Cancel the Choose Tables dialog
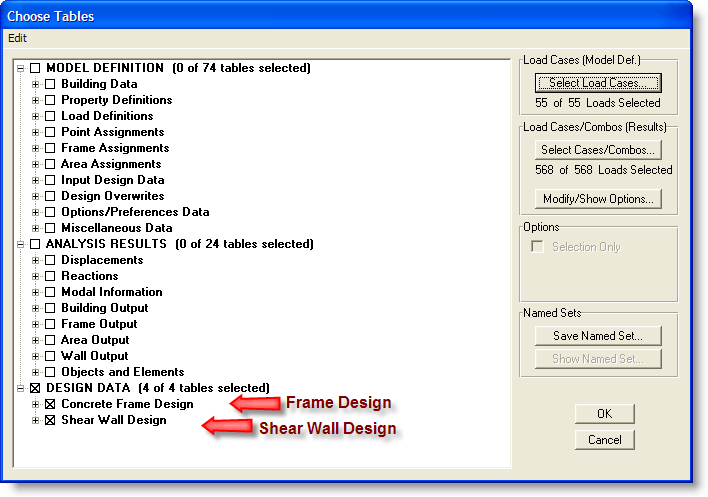The width and height of the screenshot is (708, 497). [604, 440]
